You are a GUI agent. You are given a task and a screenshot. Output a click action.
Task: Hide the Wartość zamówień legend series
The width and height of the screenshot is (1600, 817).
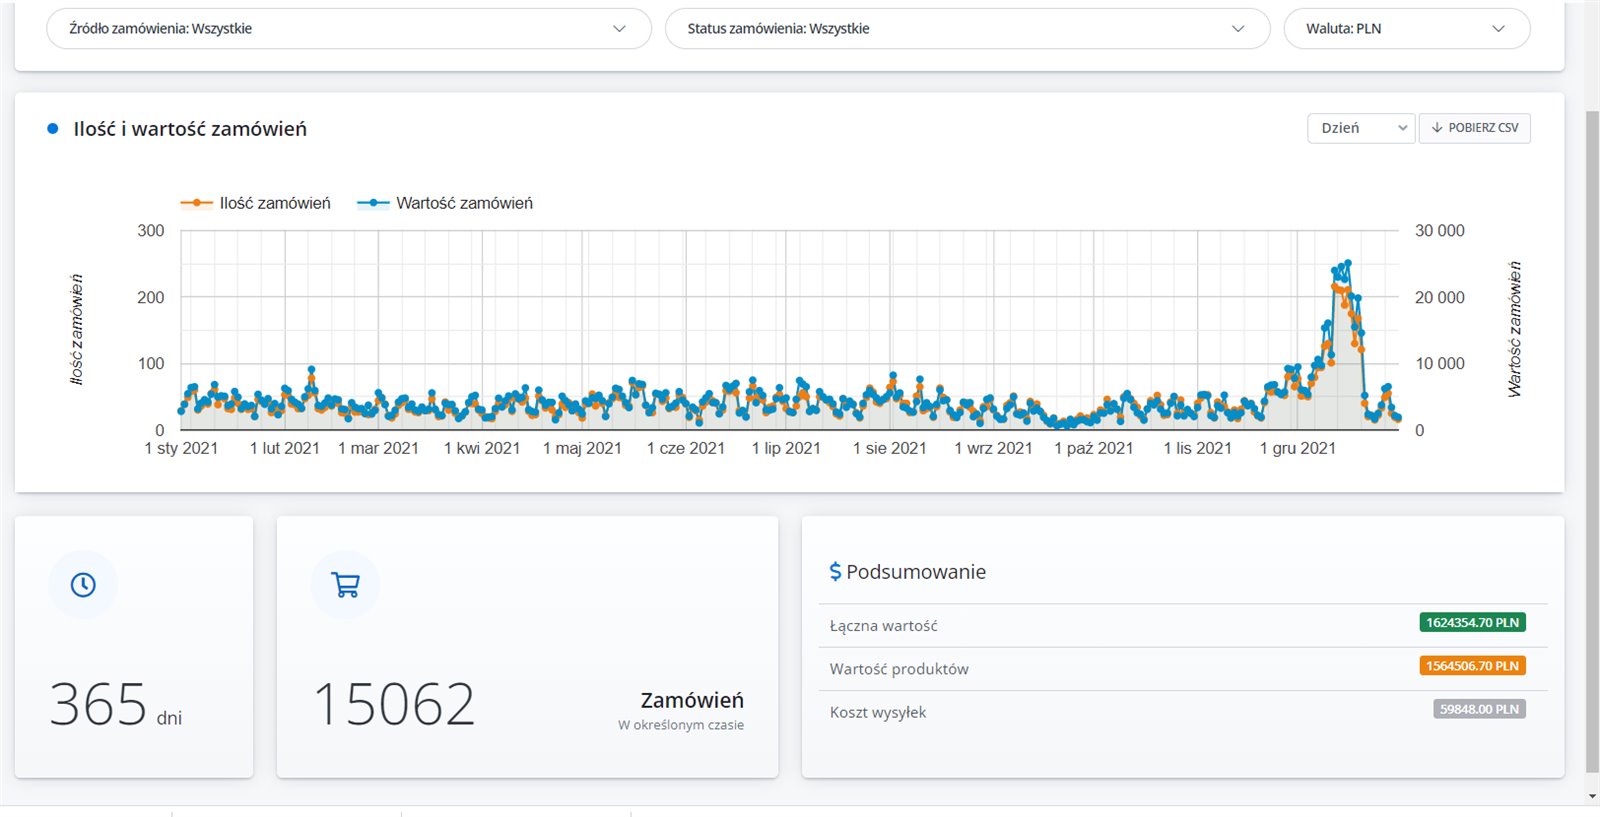click(x=446, y=203)
